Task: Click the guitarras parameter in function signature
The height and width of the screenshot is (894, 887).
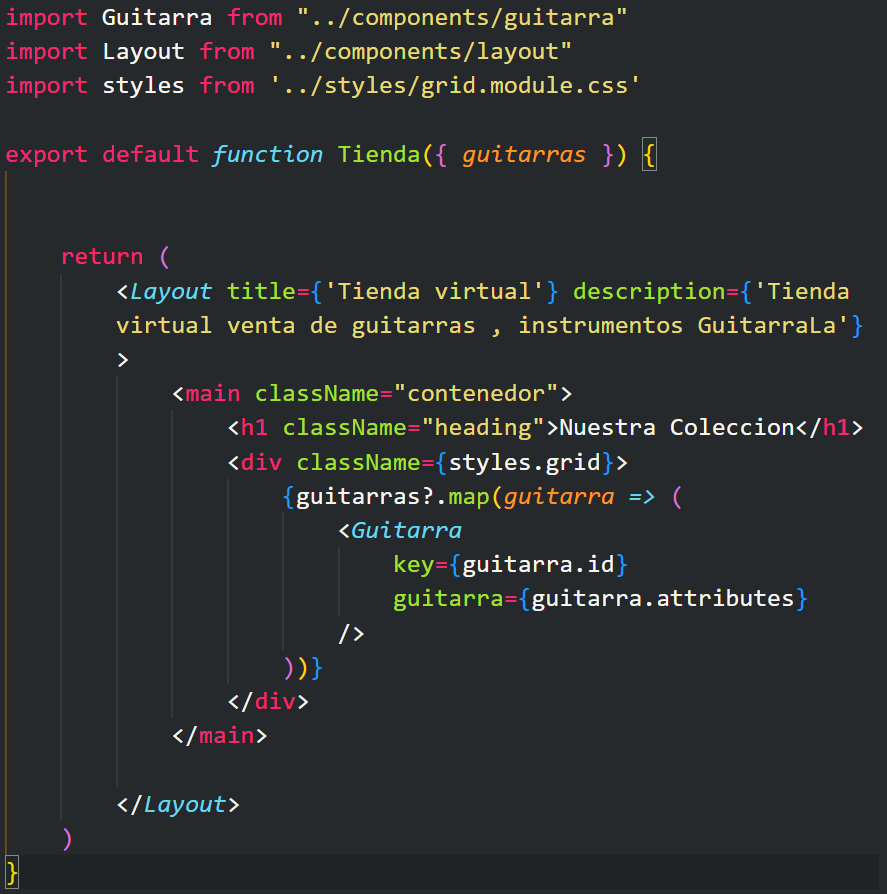Action: pos(523,154)
